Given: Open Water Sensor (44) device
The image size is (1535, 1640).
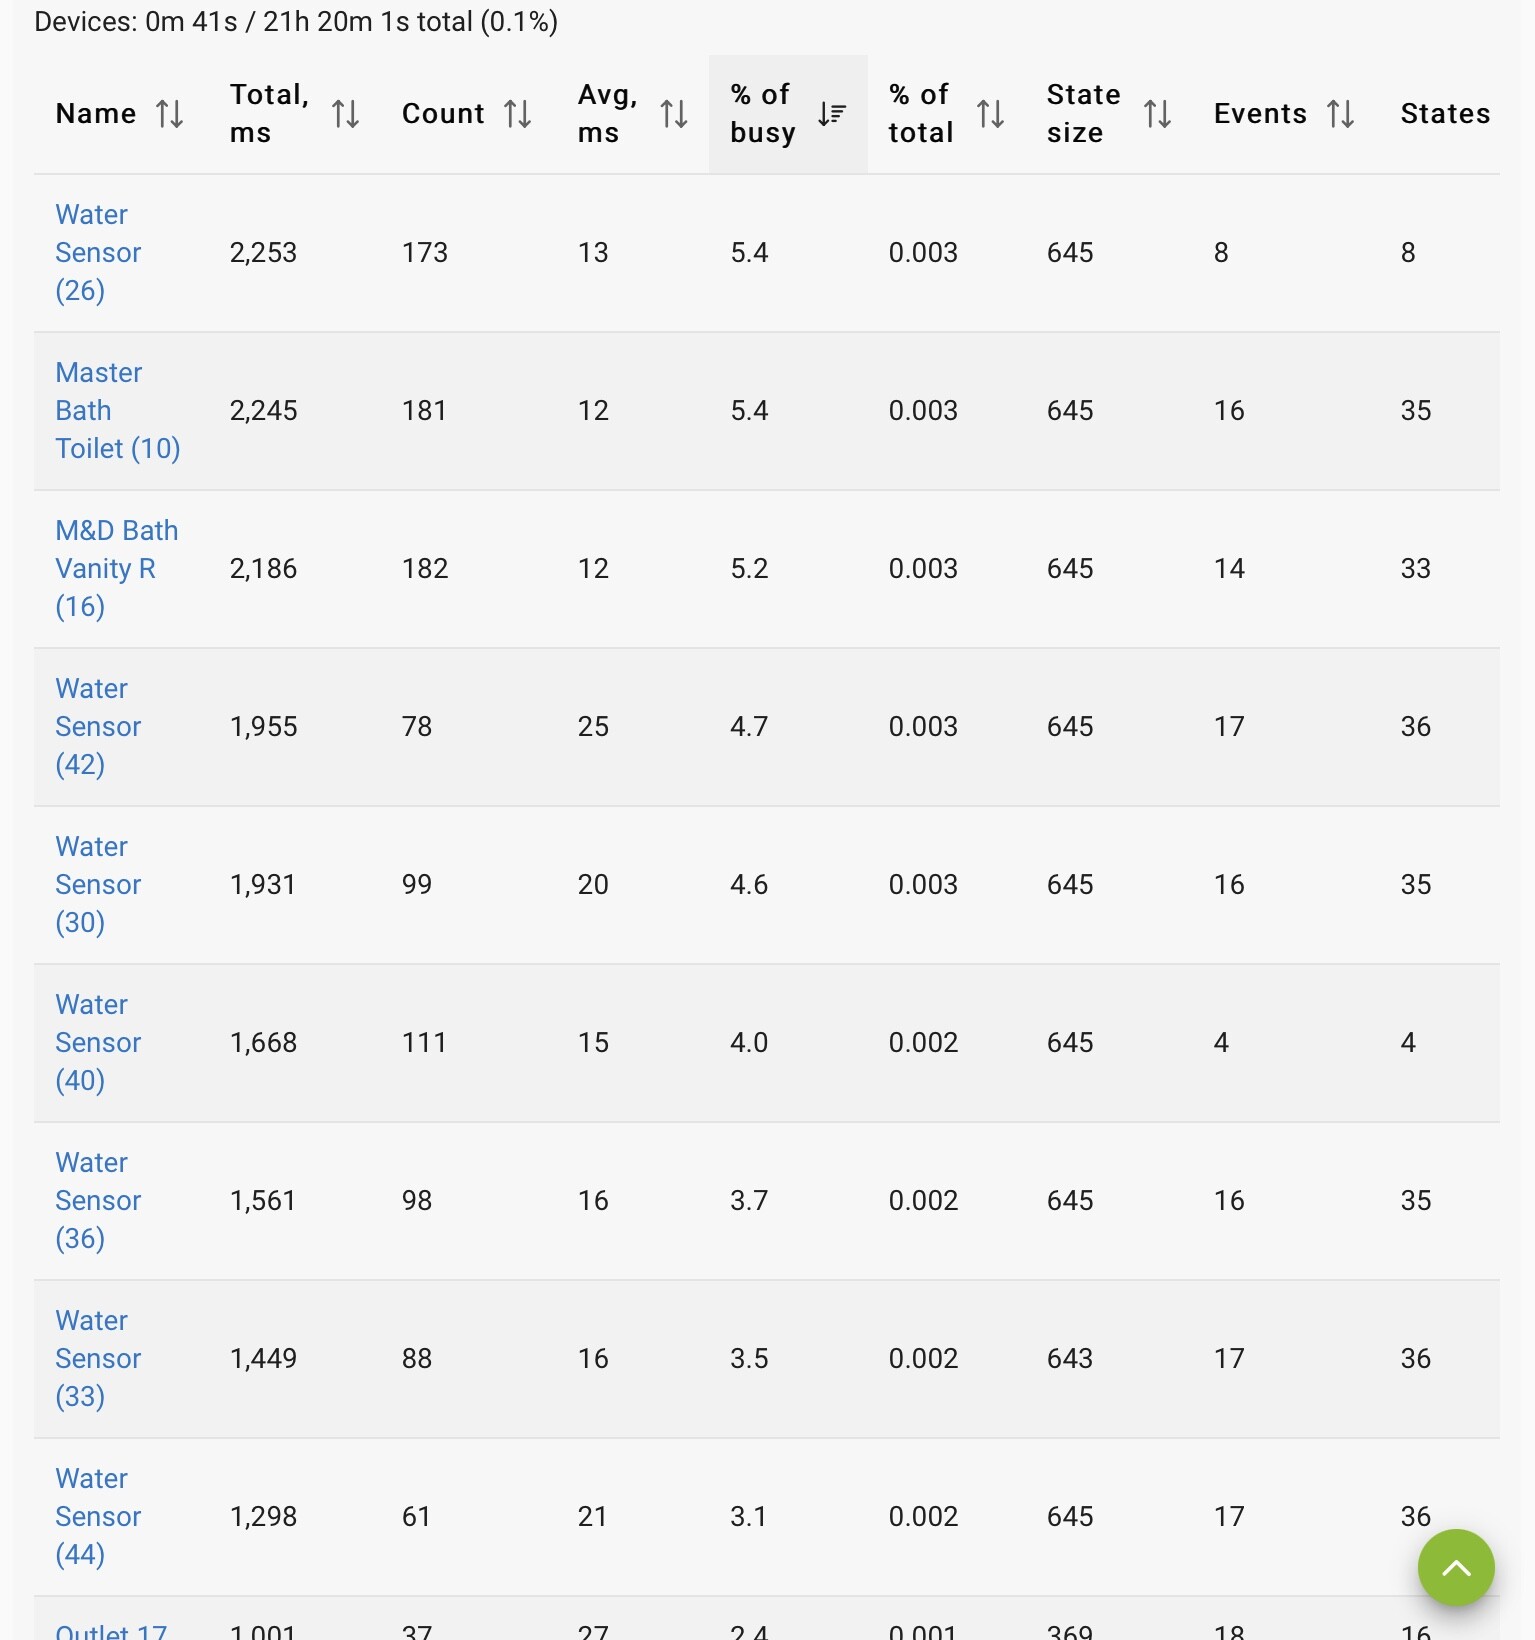Looking at the screenshot, I should coord(98,1516).
